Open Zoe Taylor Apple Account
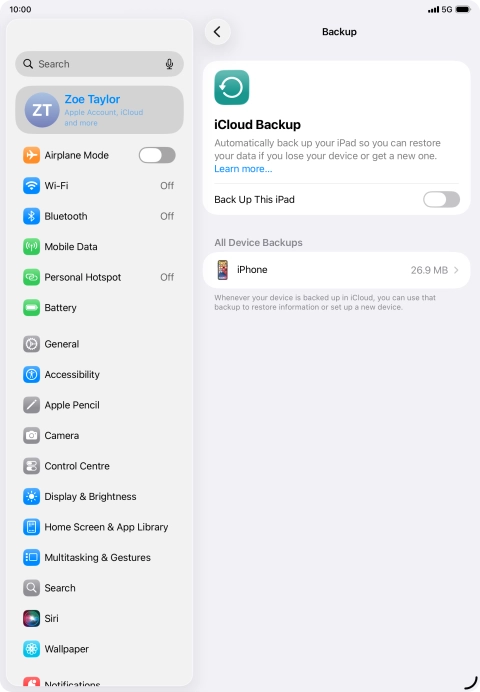The width and height of the screenshot is (480, 692). coord(99,110)
